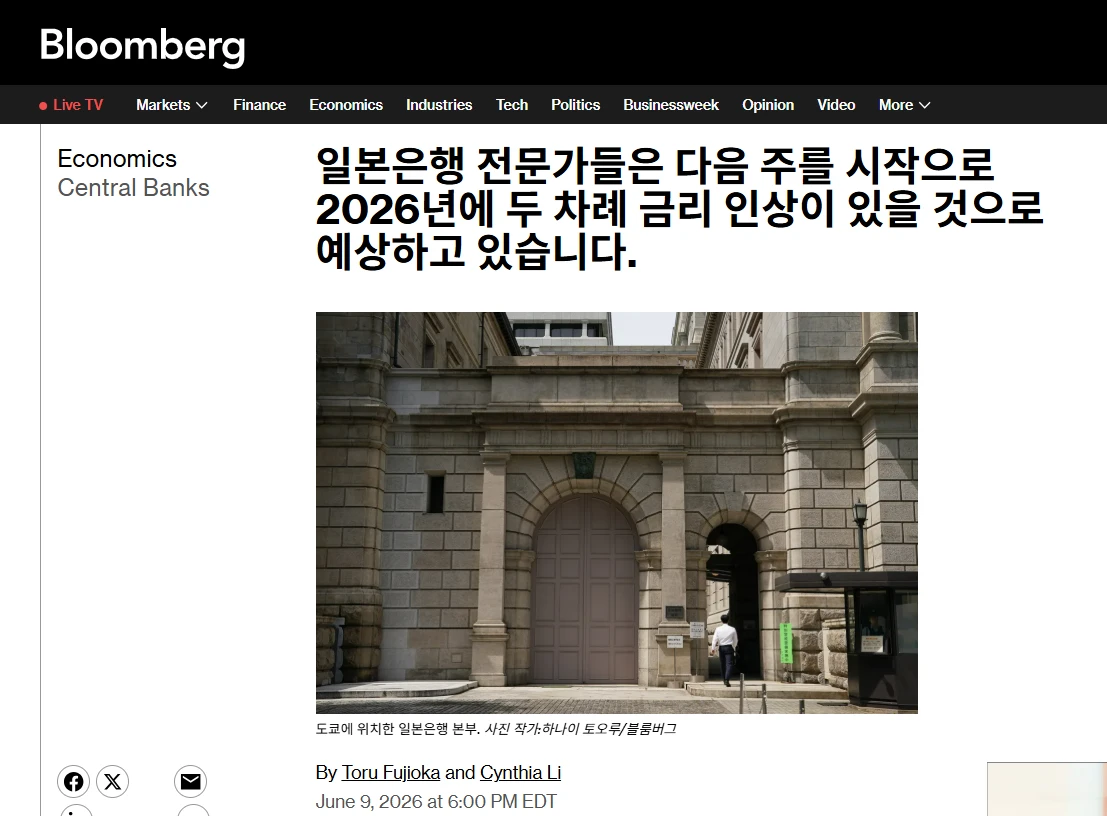This screenshot has width=1107, height=816.
Task: Open author Toru Fujioka's profile
Action: tap(391, 772)
